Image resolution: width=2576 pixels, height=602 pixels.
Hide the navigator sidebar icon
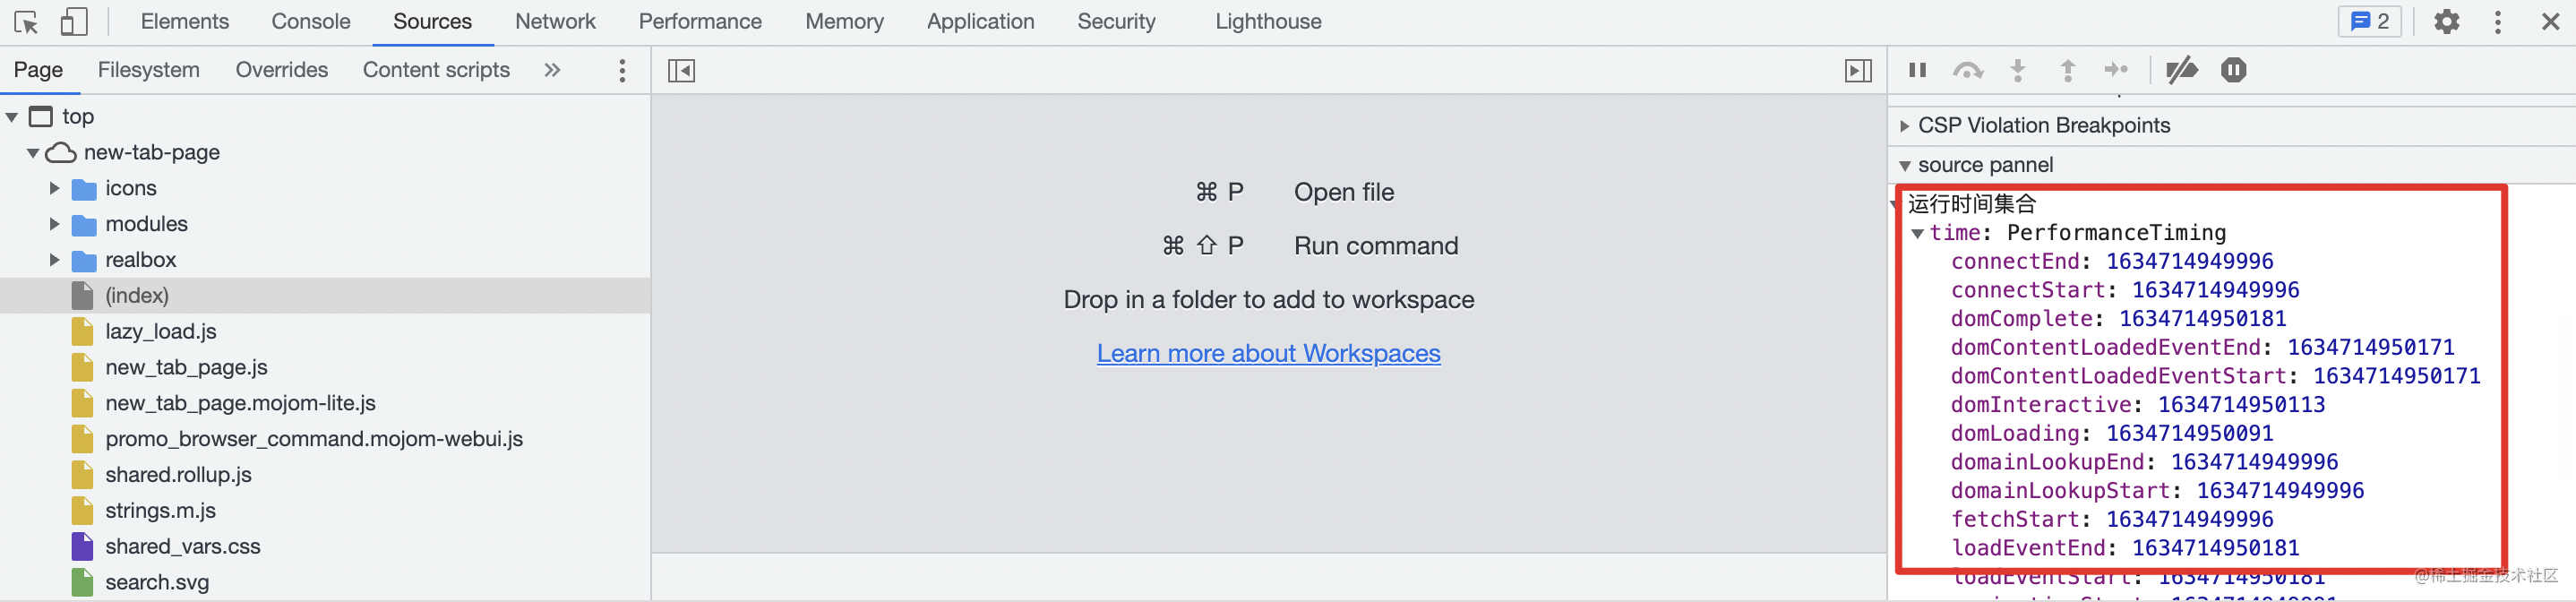pos(681,71)
